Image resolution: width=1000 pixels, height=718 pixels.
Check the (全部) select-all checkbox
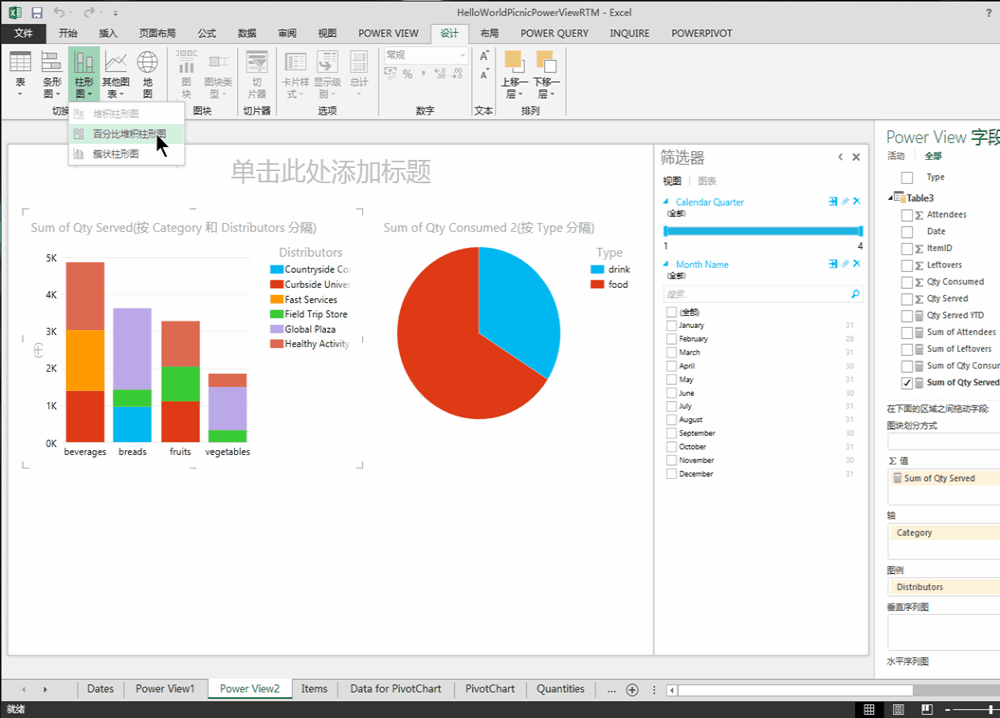pos(671,312)
